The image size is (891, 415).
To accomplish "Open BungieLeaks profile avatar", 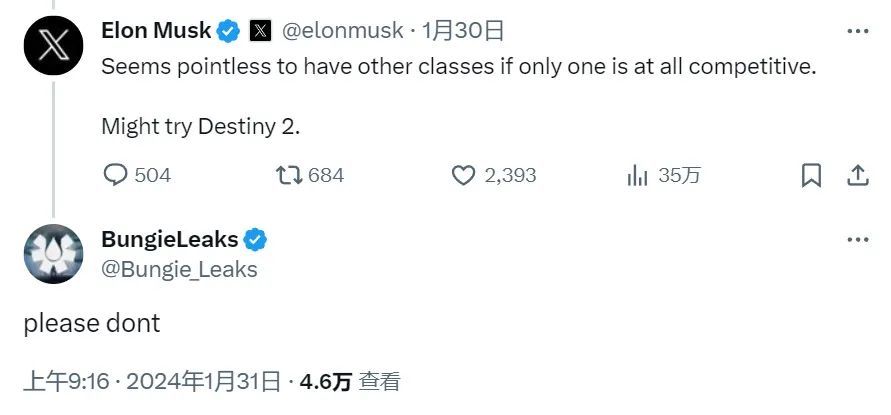I will pos(53,254).
